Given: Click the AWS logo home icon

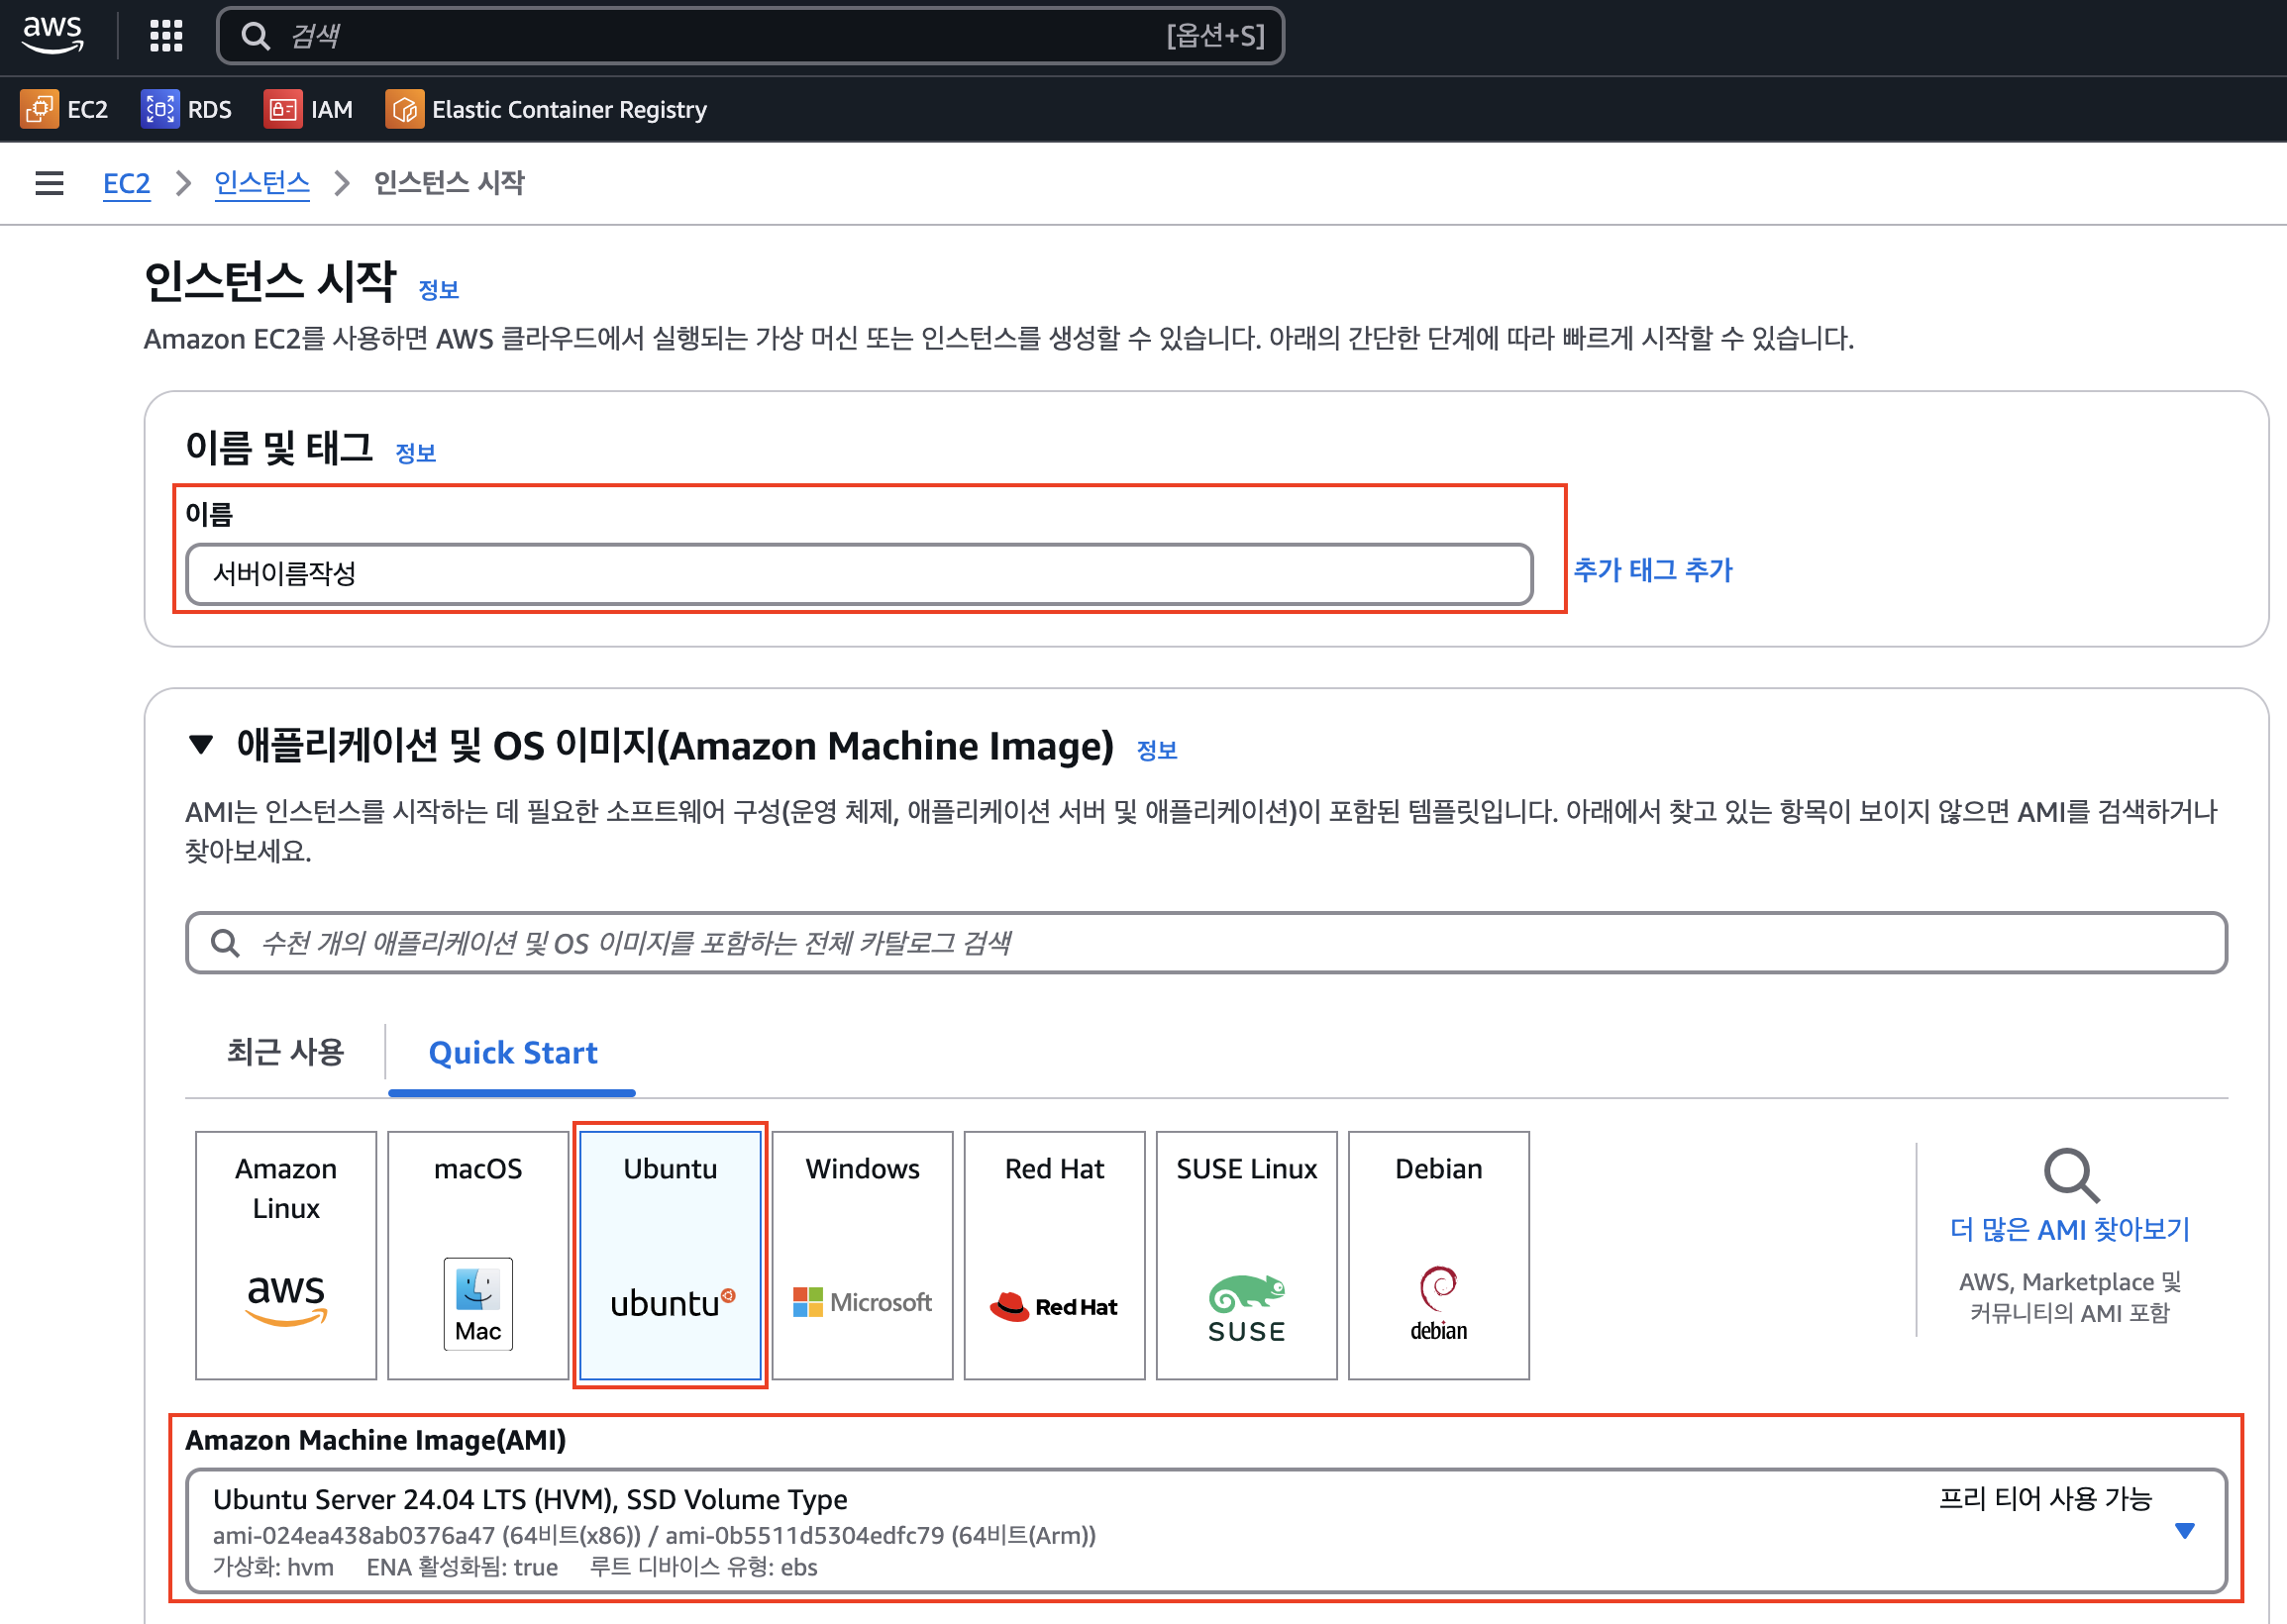Looking at the screenshot, I should click(x=52, y=34).
